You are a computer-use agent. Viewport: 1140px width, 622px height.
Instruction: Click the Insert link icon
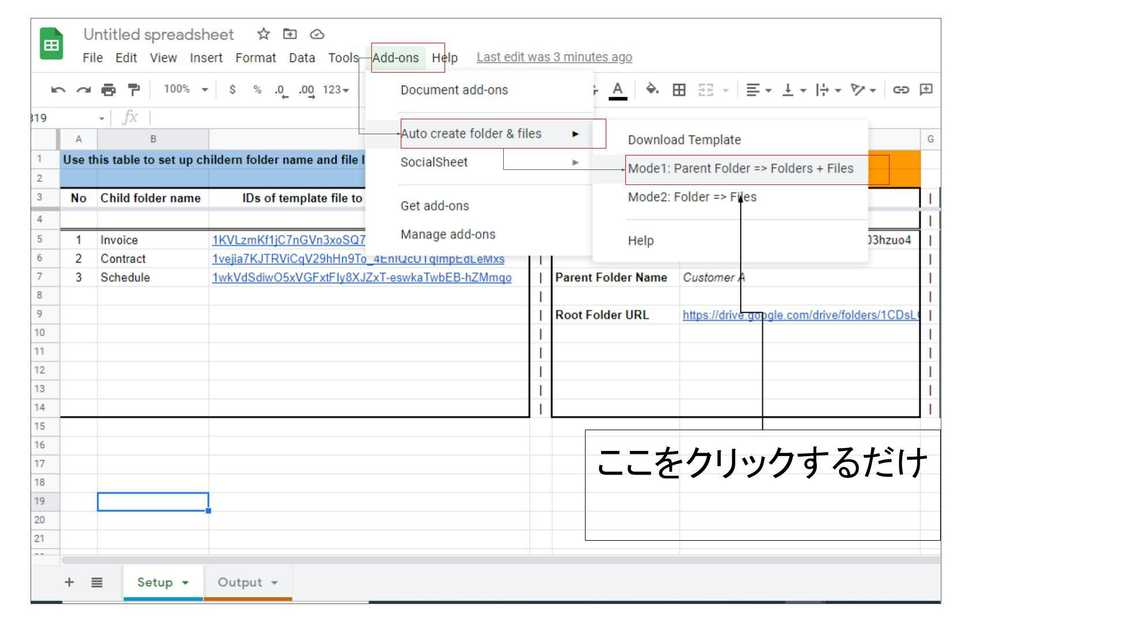click(901, 90)
